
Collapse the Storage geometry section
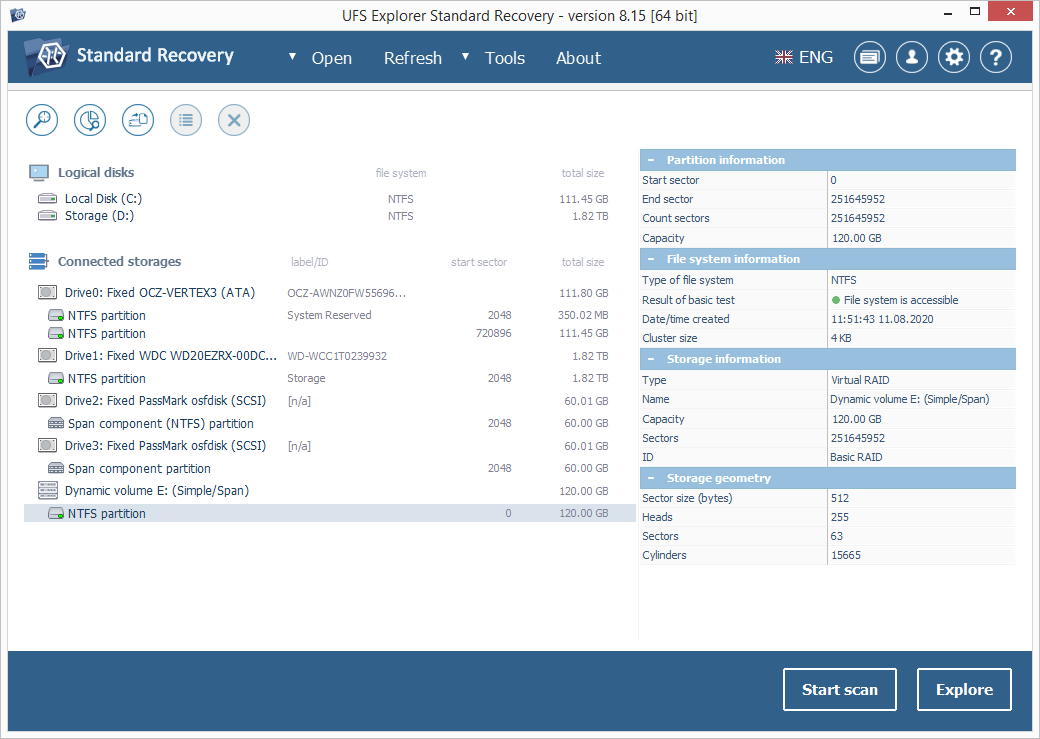click(x=651, y=478)
